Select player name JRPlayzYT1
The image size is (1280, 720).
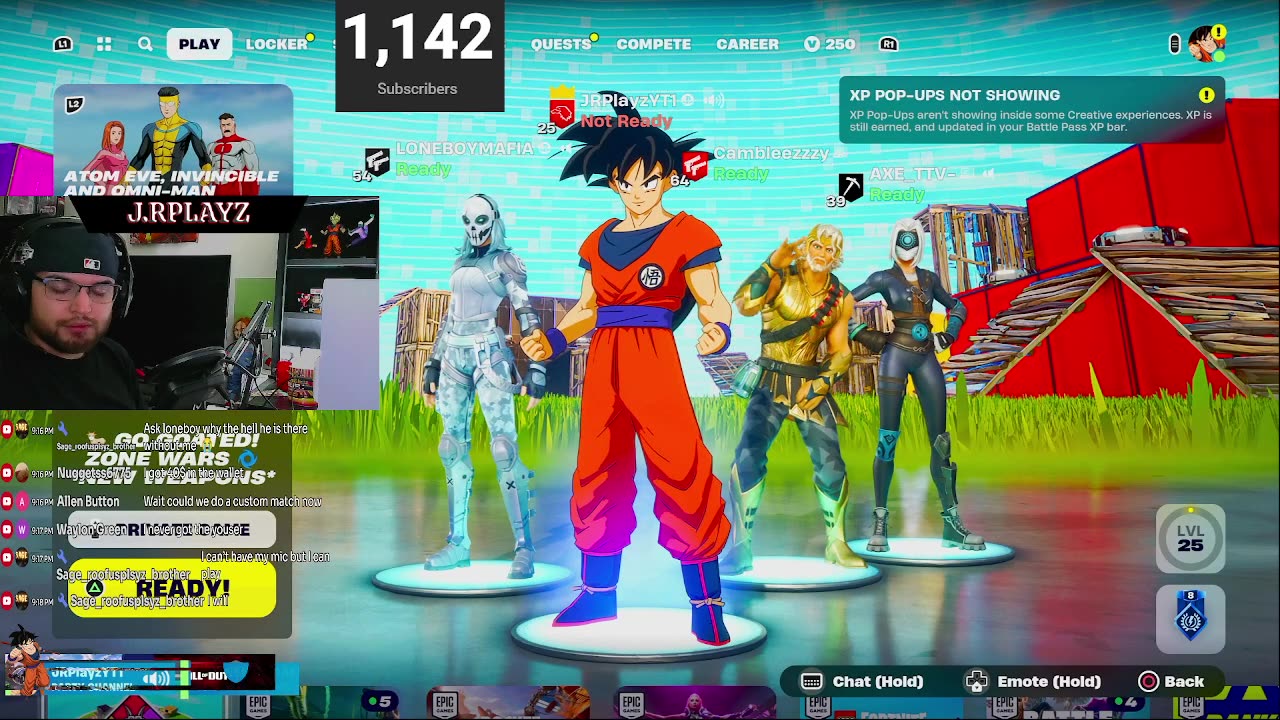point(629,100)
